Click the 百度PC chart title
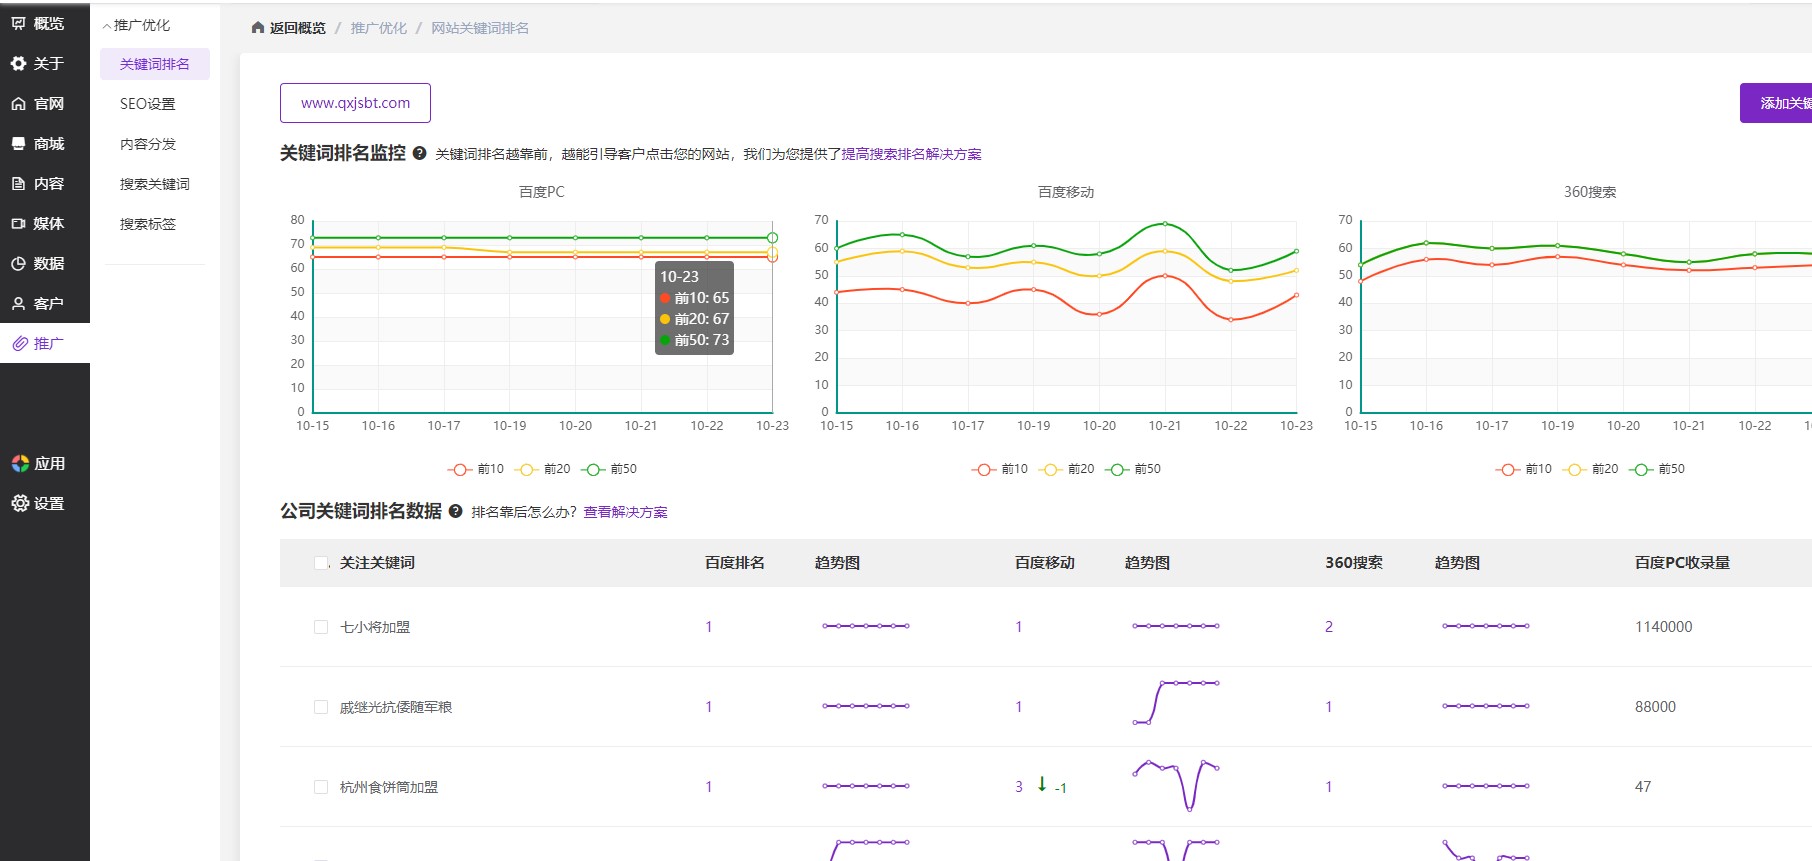Viewport: 1812px width, 861px height. pyautogui.click(x=542, y=192)
